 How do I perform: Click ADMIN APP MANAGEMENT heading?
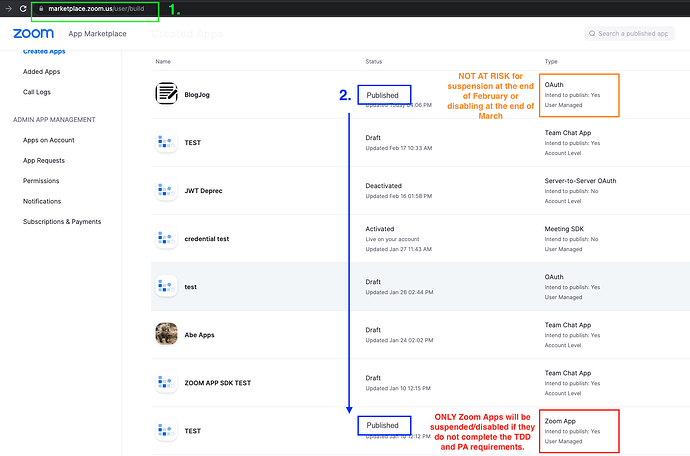[54, 120]
